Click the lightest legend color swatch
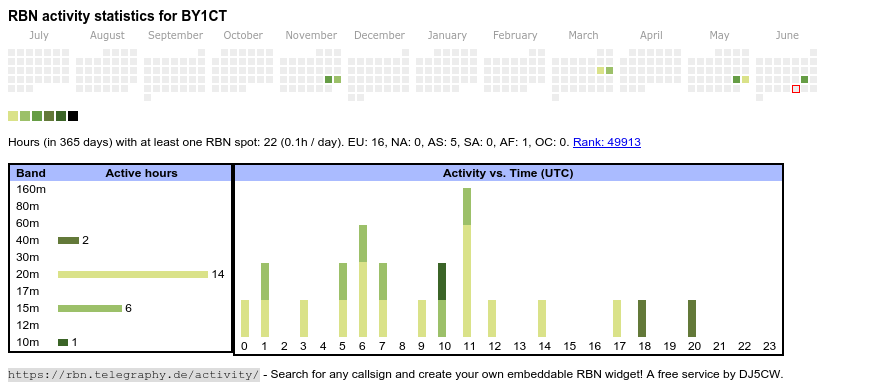This screenshot has height=390, width=870. point(13,116)
